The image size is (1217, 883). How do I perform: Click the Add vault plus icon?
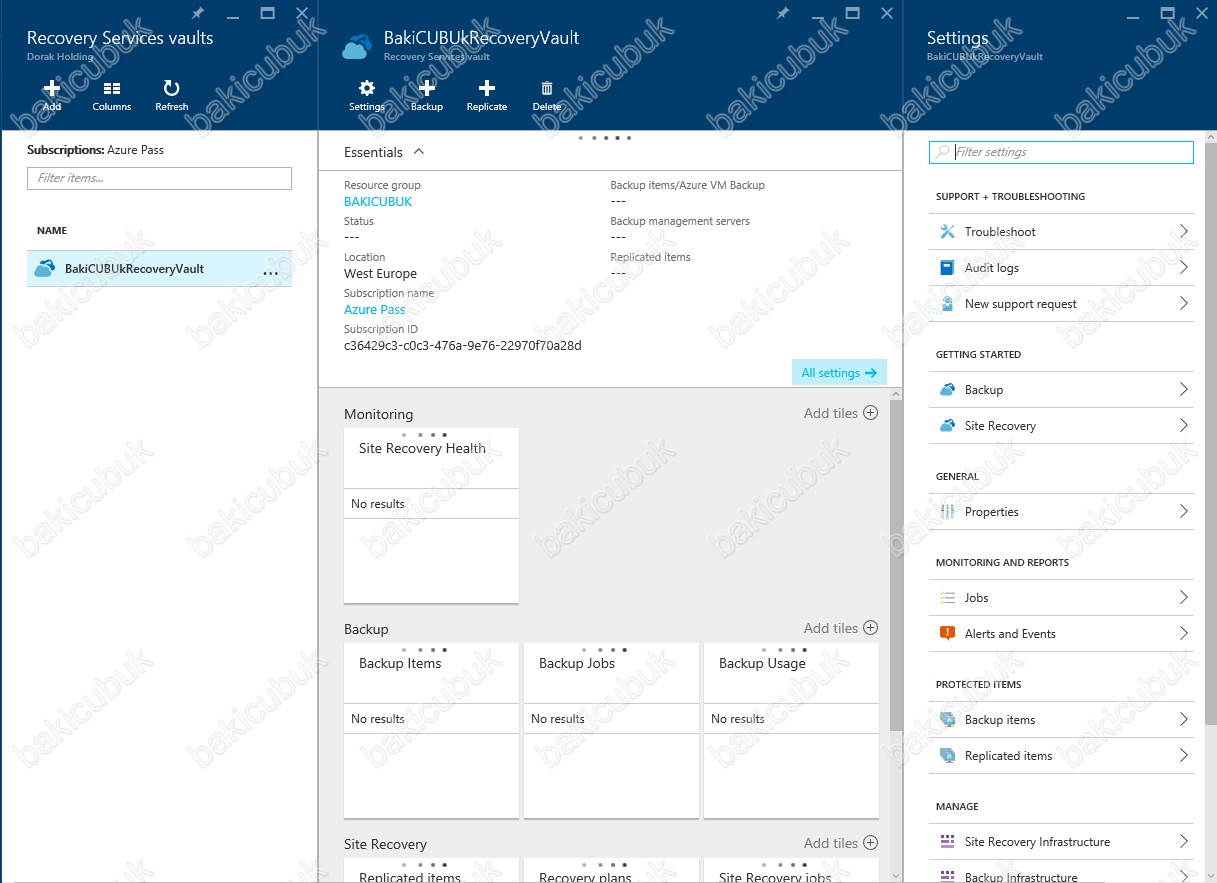(52, 89)
